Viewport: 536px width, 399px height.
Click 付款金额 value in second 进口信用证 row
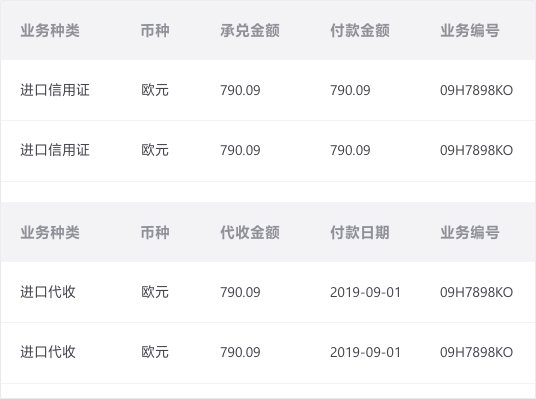[x=350, y=150]
